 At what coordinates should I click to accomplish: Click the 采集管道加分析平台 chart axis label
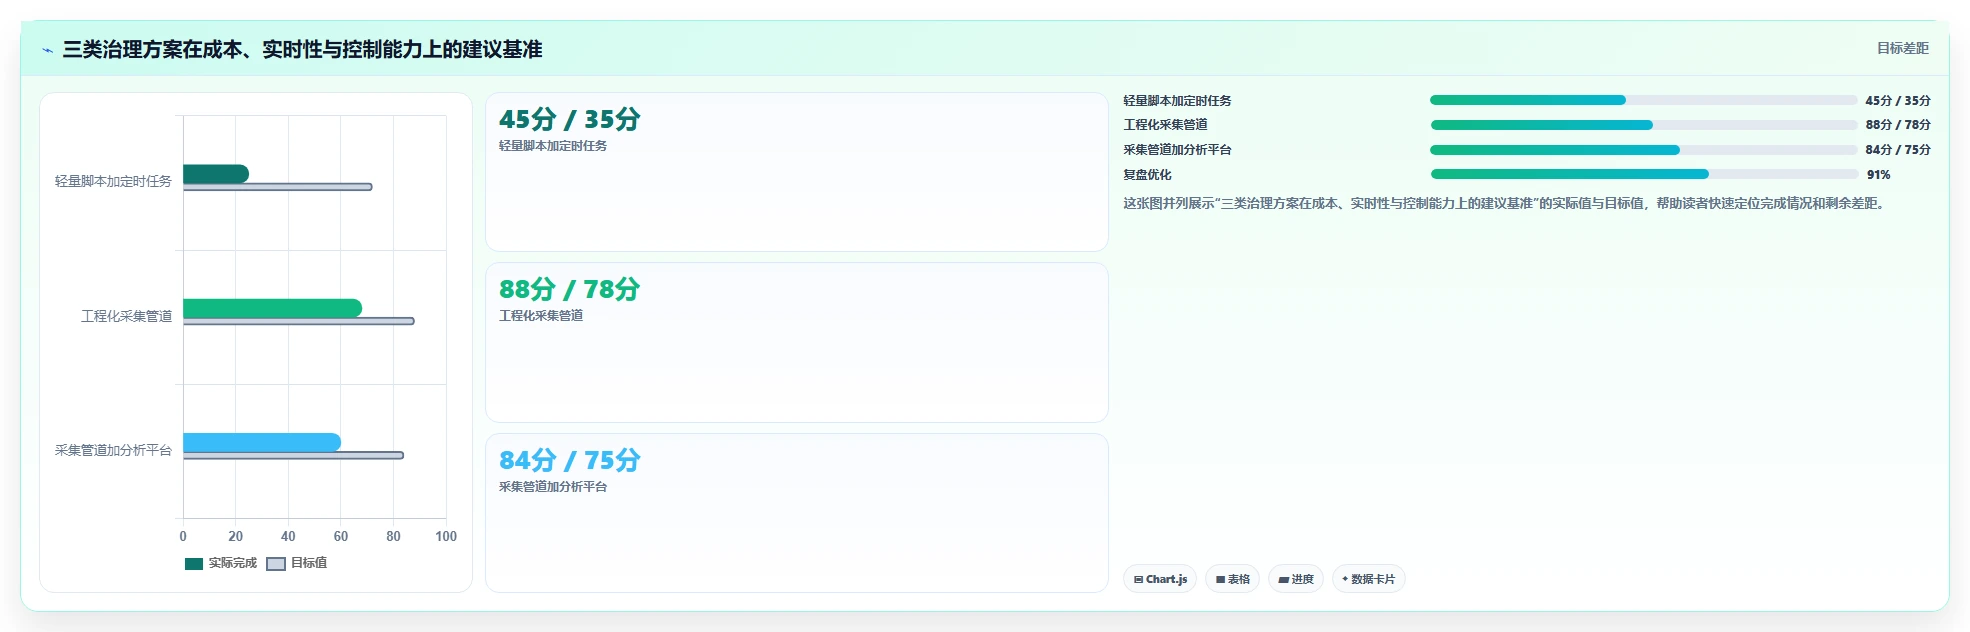(x=113, y=450)
